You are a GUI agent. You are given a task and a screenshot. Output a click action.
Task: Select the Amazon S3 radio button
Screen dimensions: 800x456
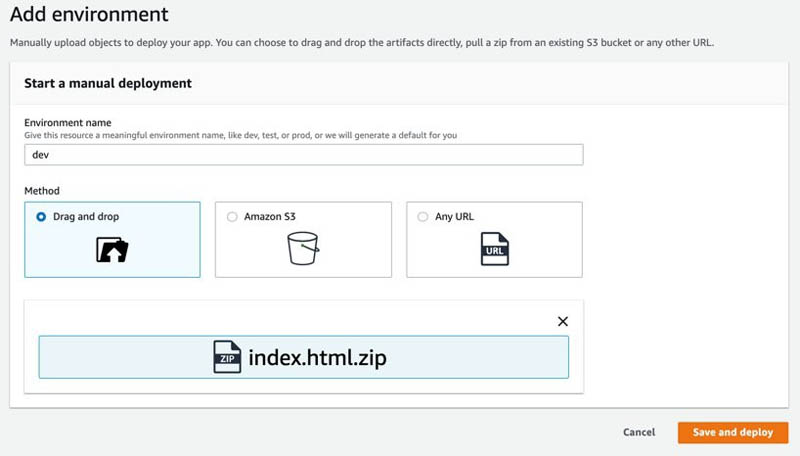coord(232,217)
